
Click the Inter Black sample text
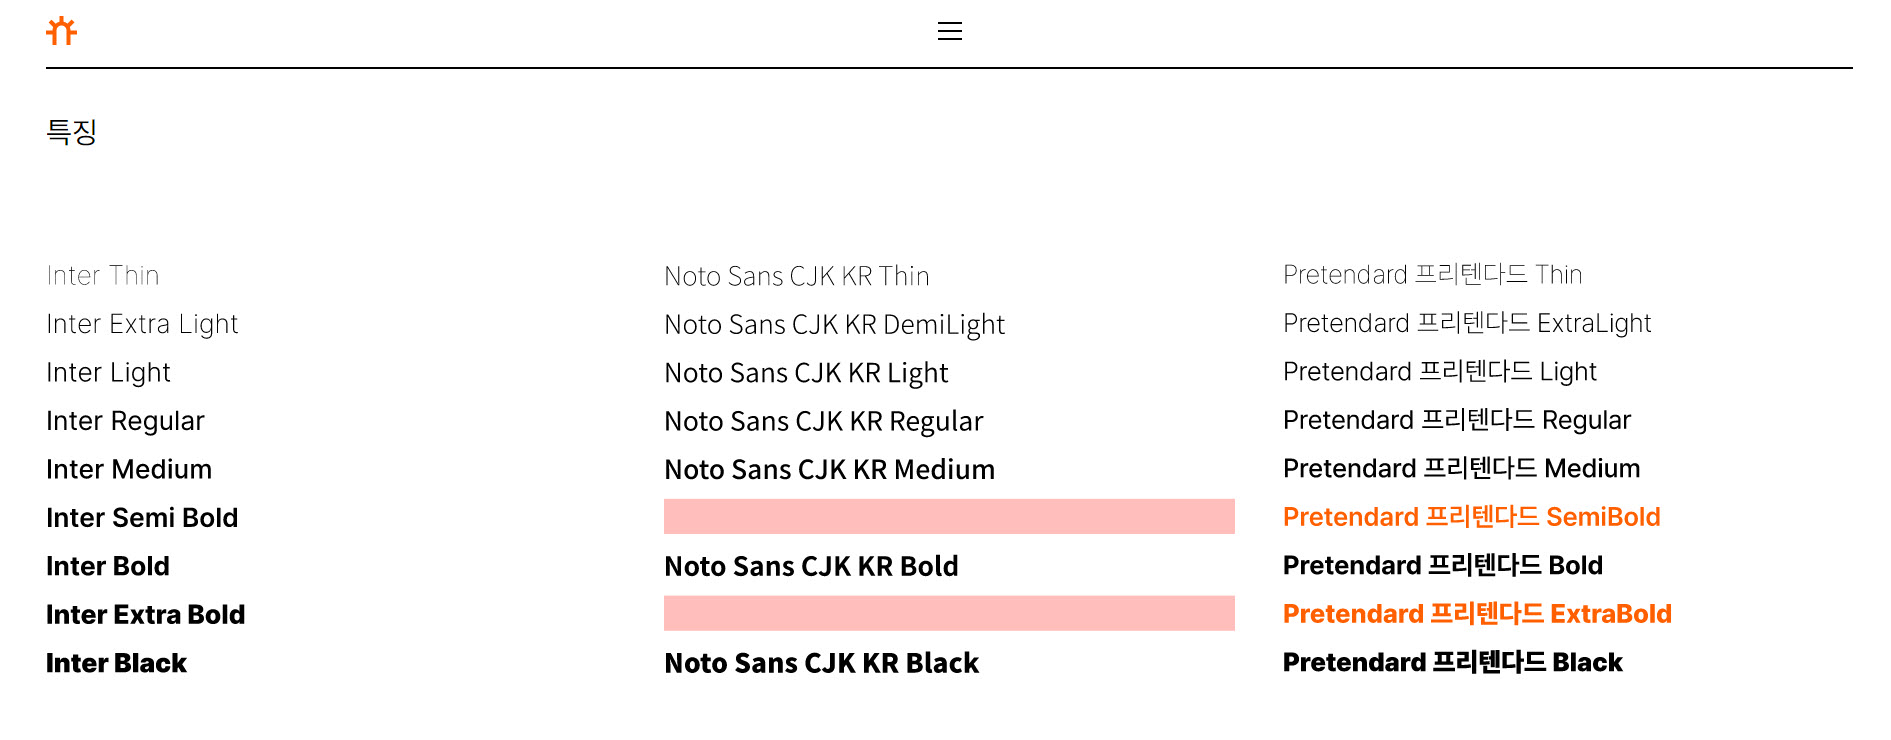pos(116,663)
